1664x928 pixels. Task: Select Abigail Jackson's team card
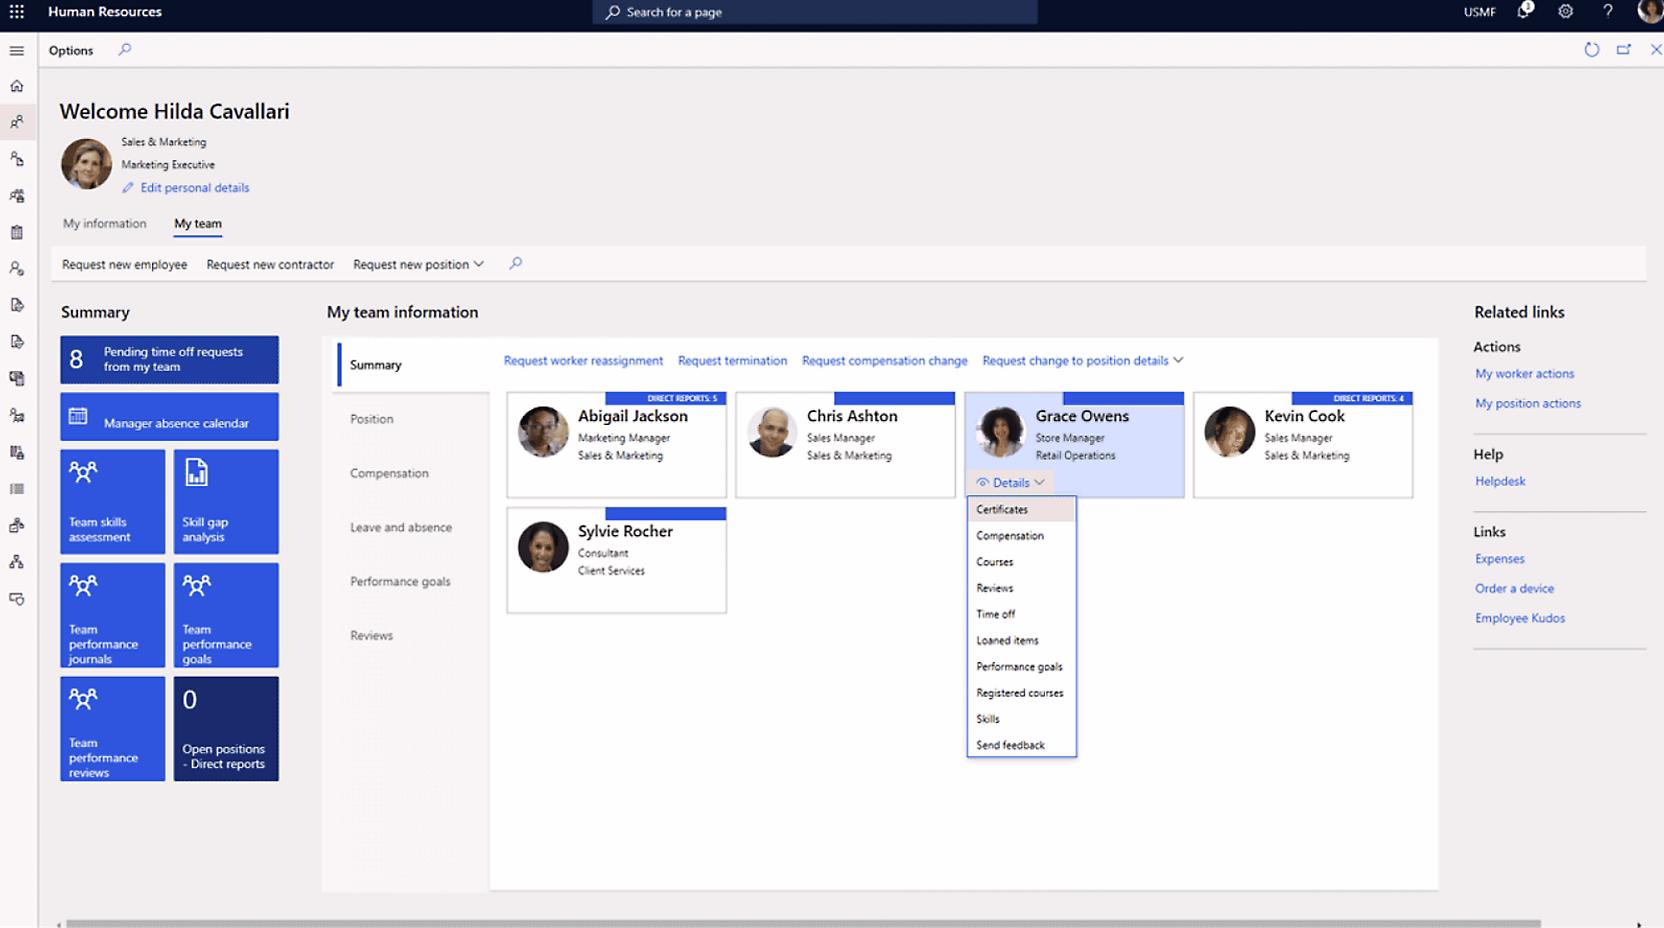coord(616,445)
